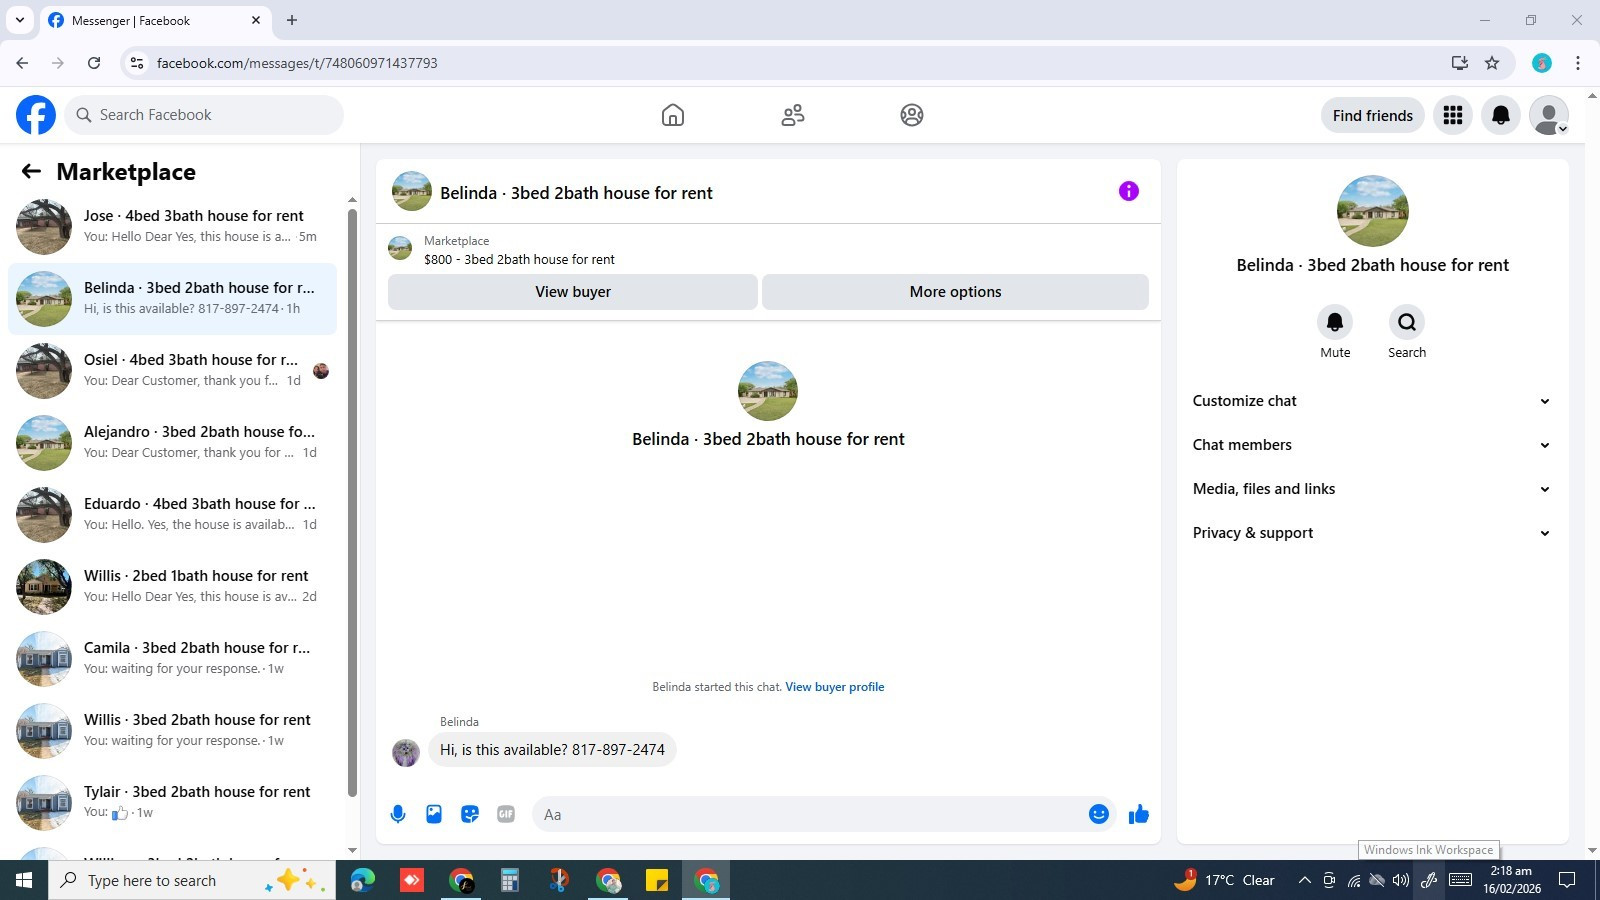Image resolution: width=1600 pixels, height=900 pixels.
Task: Choose a GIF icon
Action: (x=506, y=814)
